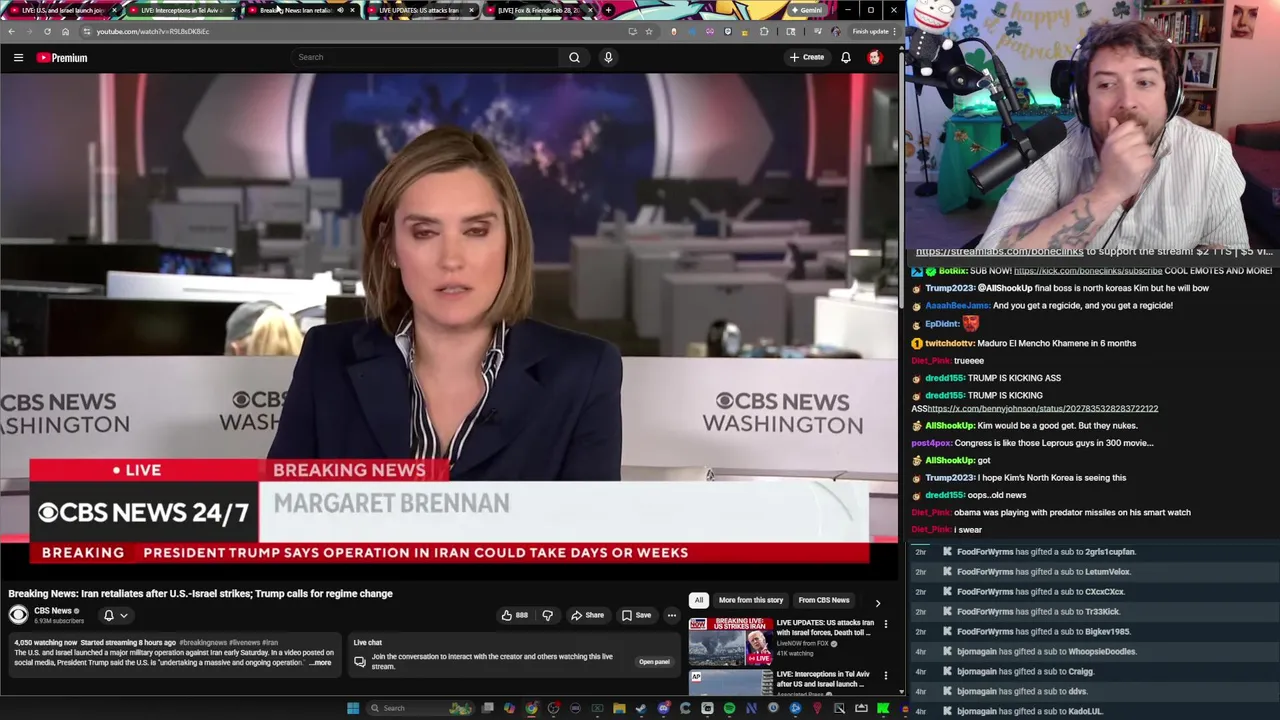The height and width of the screenshot is (720, 1280).
Task: Bookmark this page with star icon
Action: click(649, 31)
